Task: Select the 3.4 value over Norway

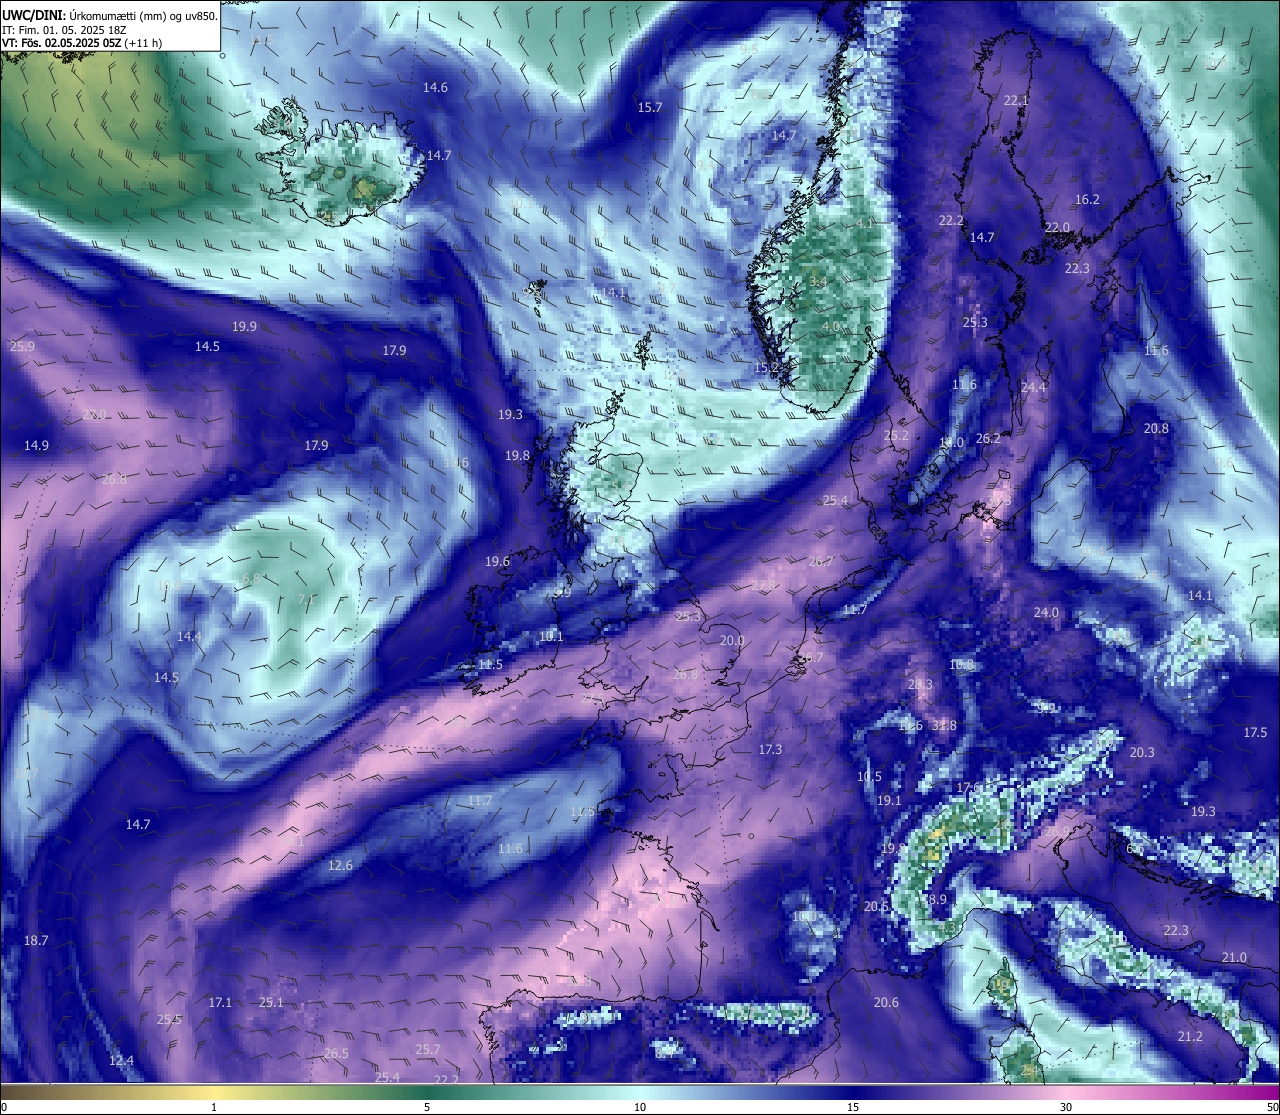Action: point(818,283)
